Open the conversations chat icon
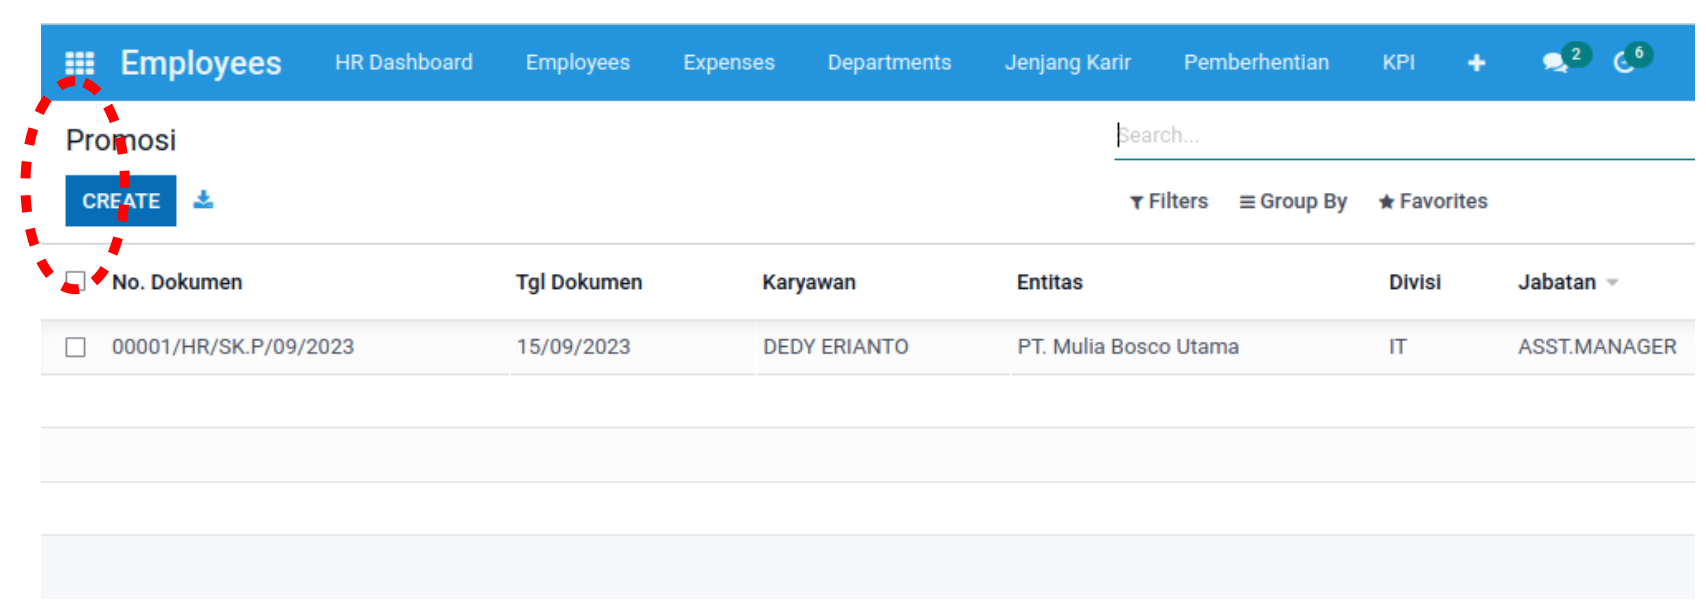This screenshot has width=1706, height=612. (x=1555, y=63)
